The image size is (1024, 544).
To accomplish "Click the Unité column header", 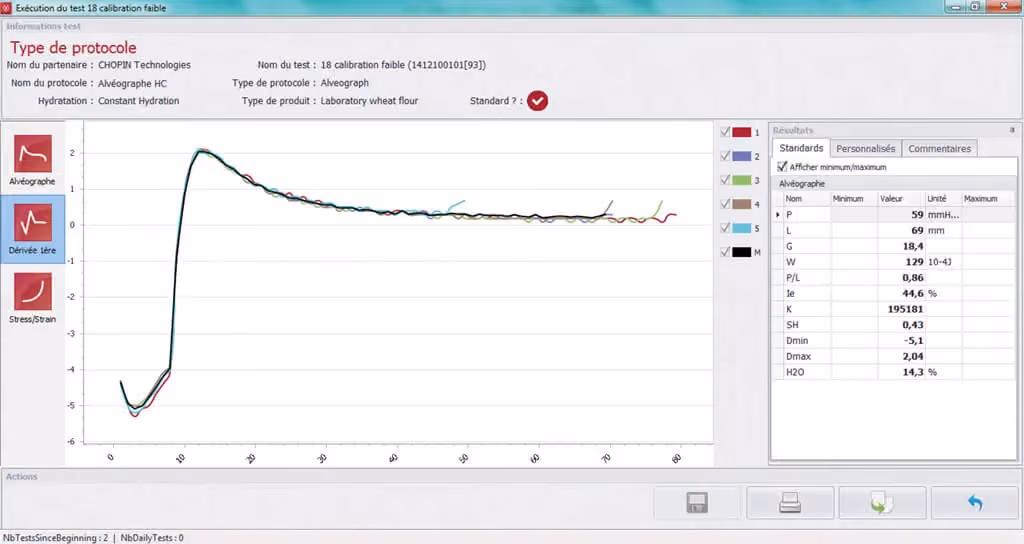I will (x=942, y=199).
